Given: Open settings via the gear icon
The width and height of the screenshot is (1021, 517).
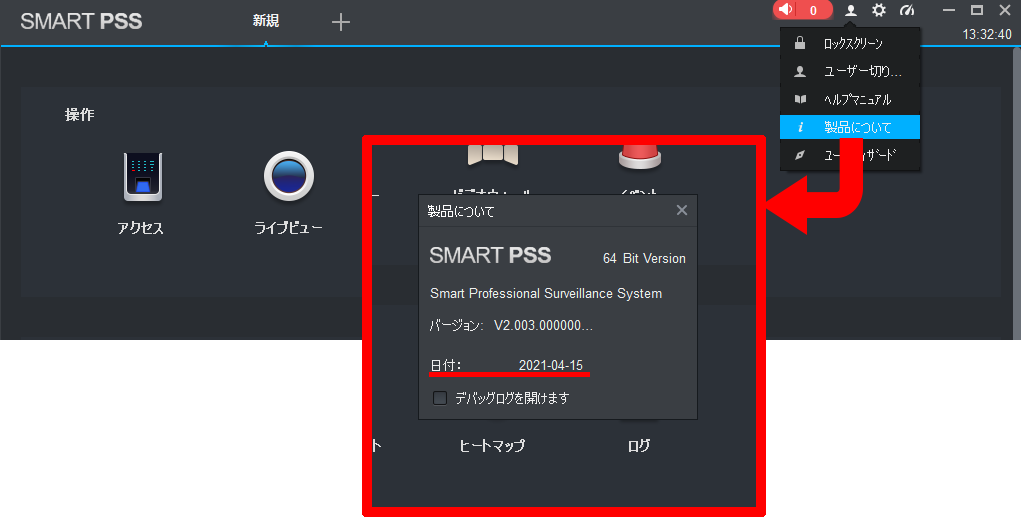Looking at the screenshot, I should coord(879,10).
